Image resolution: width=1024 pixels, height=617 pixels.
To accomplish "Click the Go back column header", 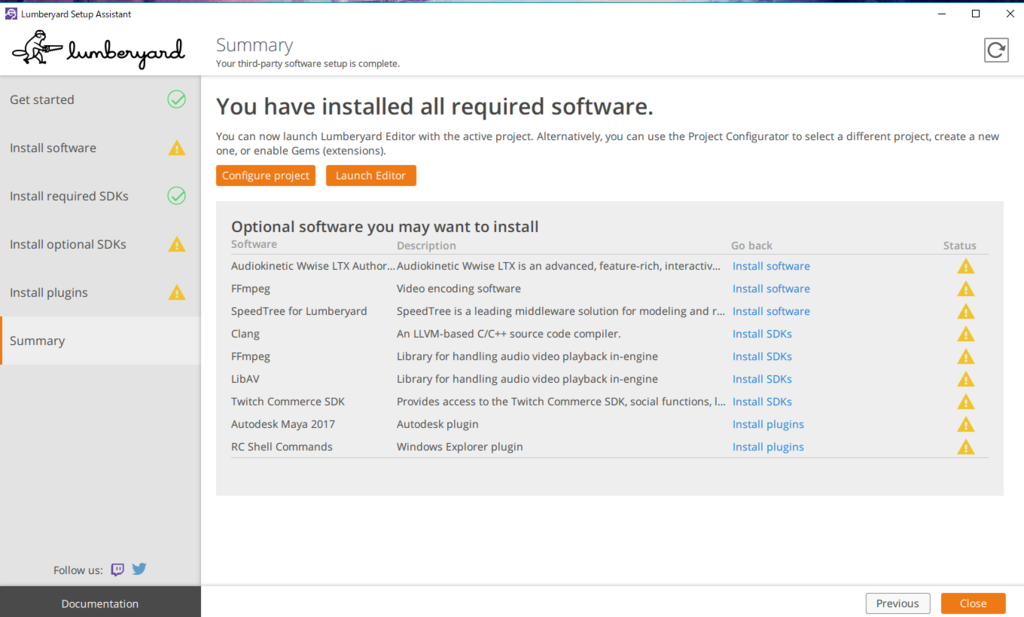I will [751, 245].
